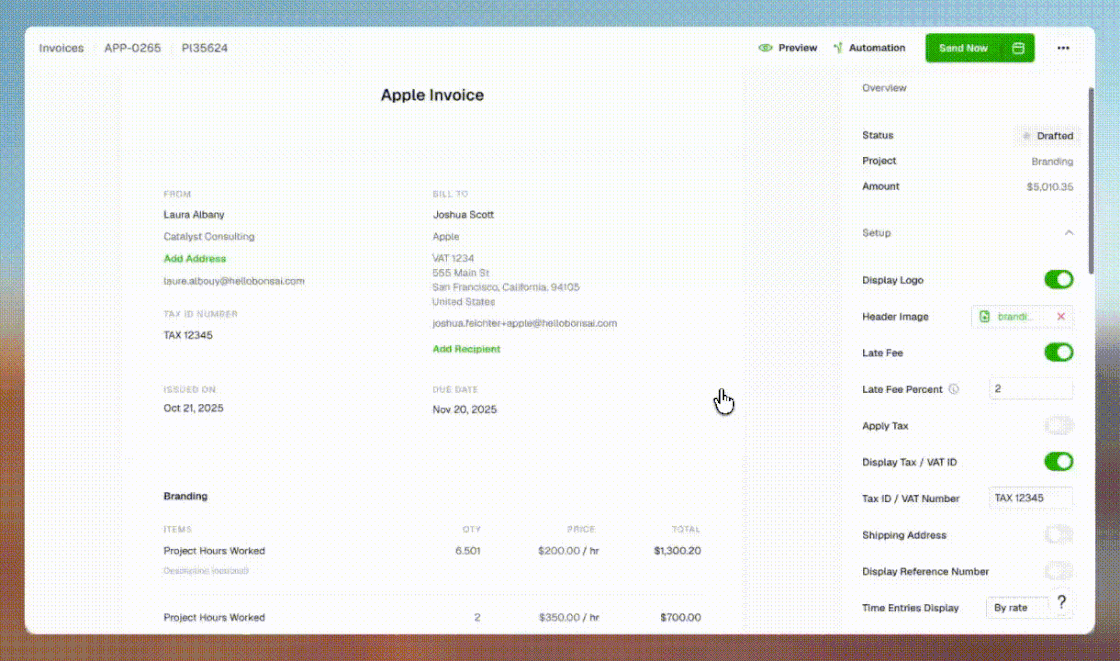Disable the Late Fee toggle
This screenshot has width=1120, height=661.
pos(1059,352)
